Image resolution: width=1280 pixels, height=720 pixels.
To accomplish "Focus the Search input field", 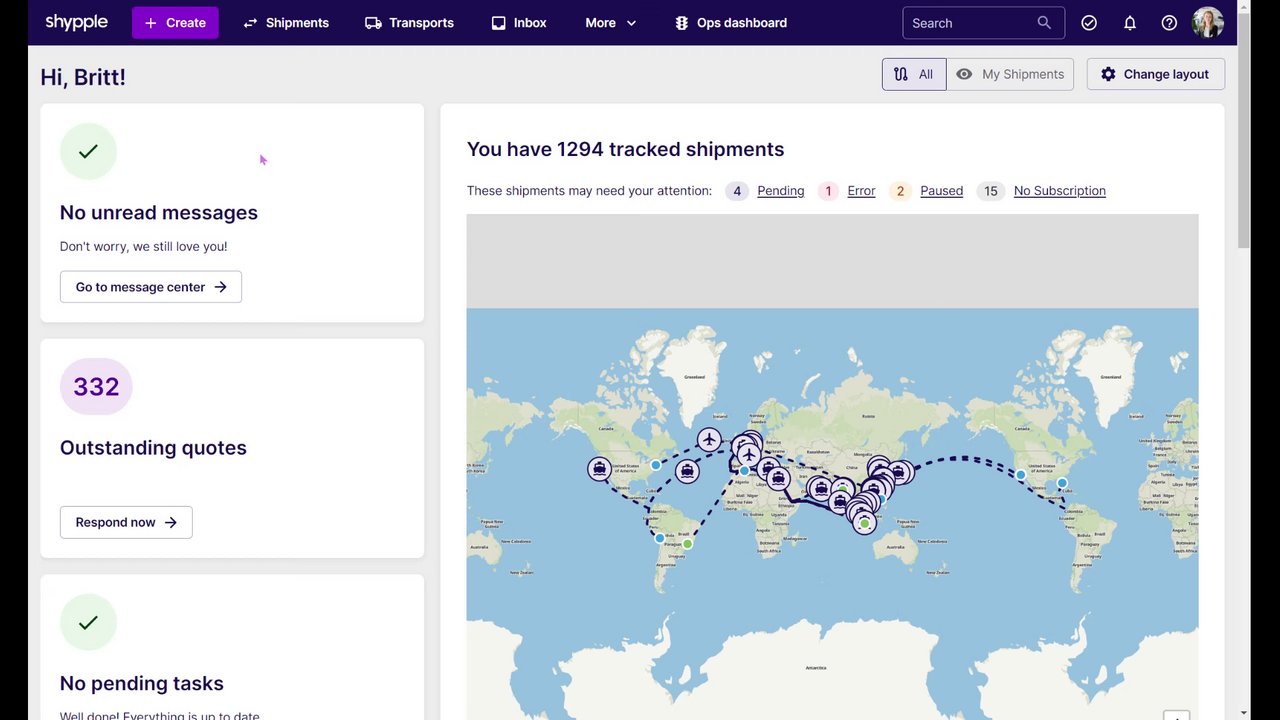I will 970,23.
